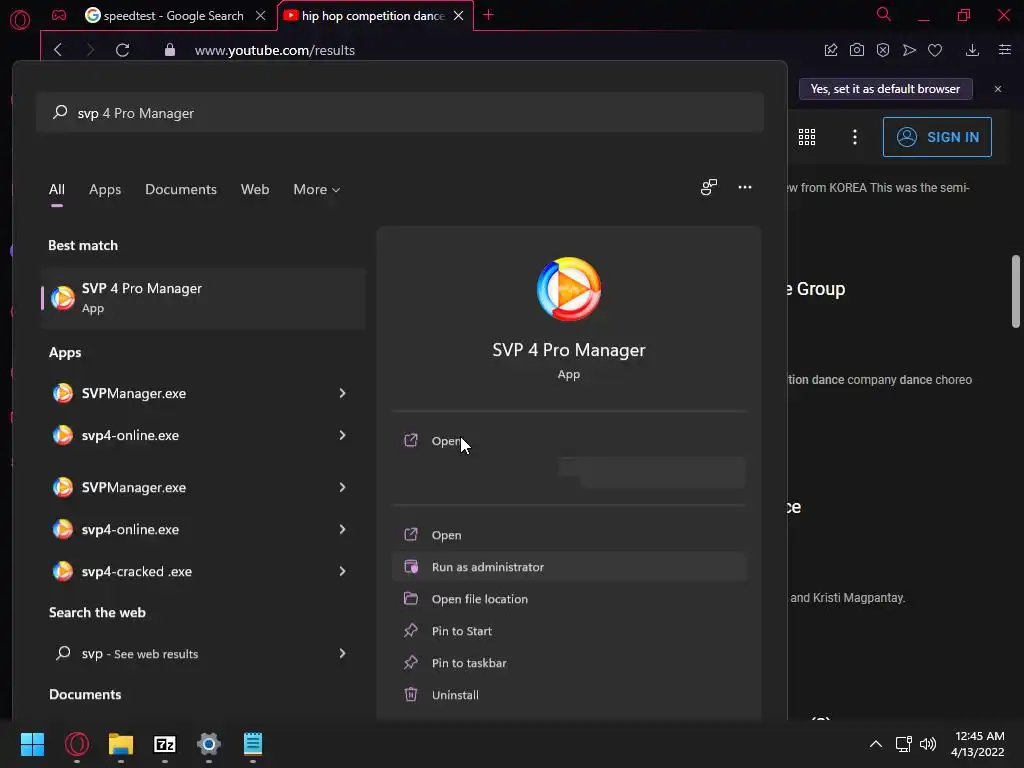Open the Start search options ellipsis
This screenshot has height=768, width=1024.
(745, 187)
